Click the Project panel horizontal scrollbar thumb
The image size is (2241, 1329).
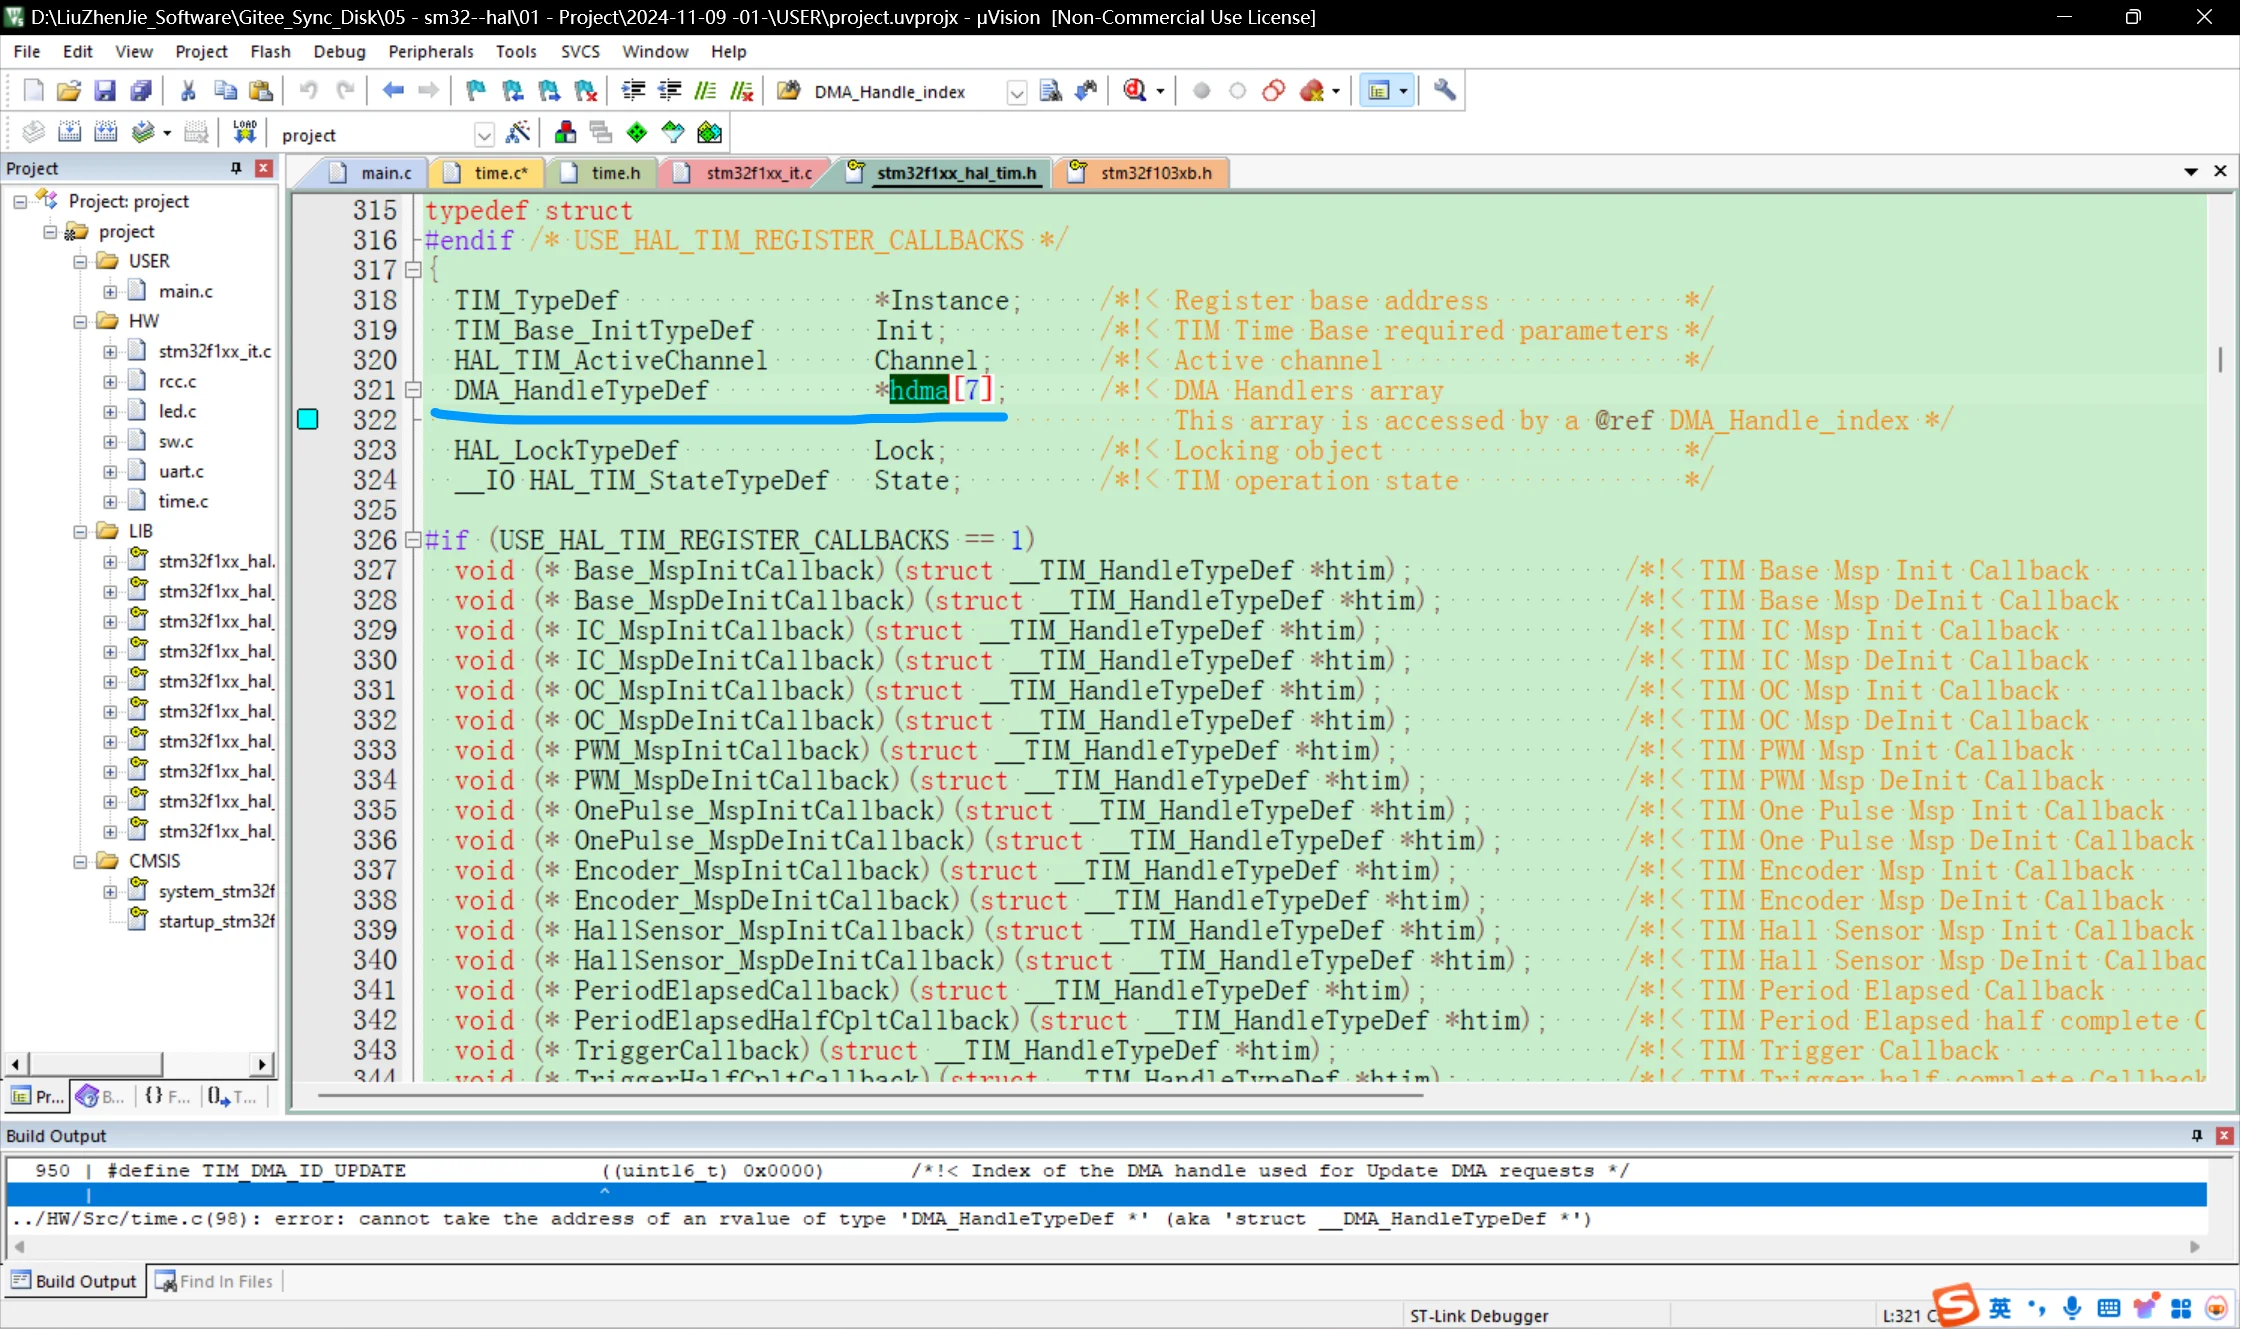point(95,1064)
